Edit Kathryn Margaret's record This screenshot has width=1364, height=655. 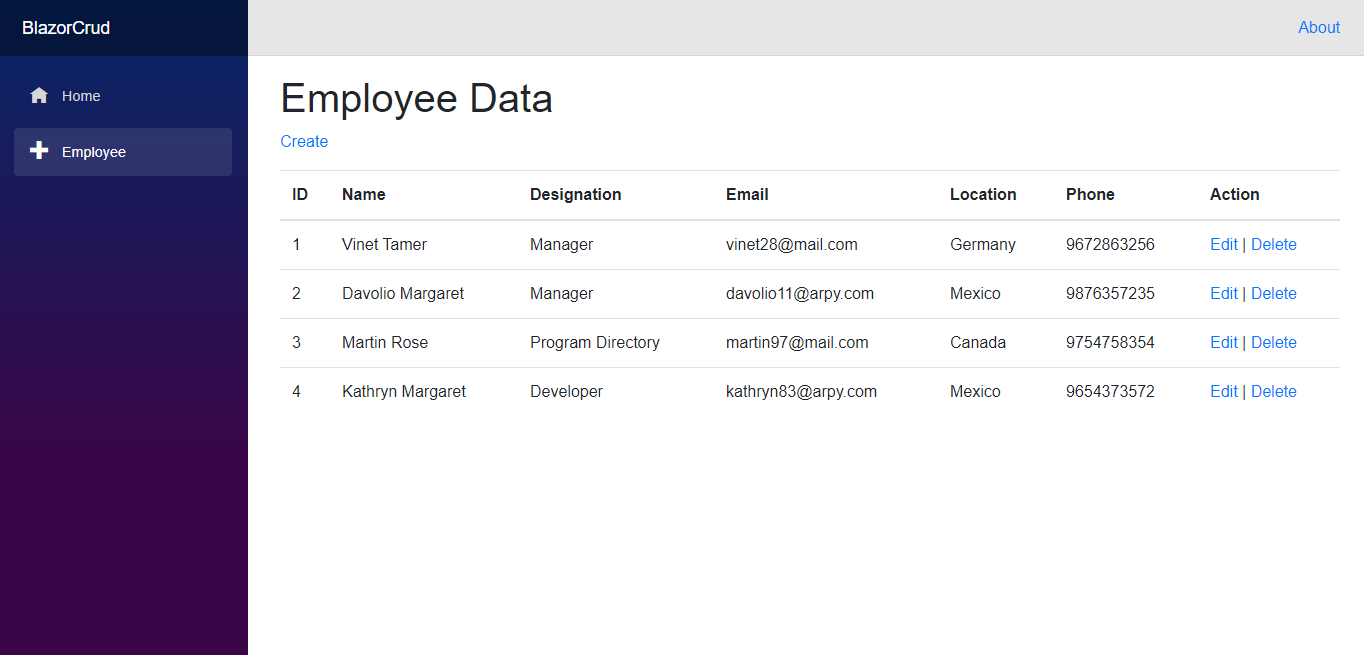pos(1223,391)
